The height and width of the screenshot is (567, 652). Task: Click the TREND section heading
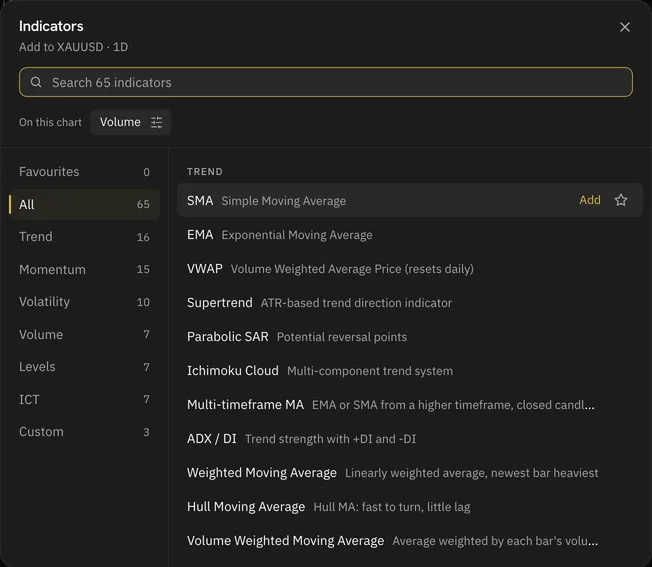pyautogui.click(x=205, y=172)
